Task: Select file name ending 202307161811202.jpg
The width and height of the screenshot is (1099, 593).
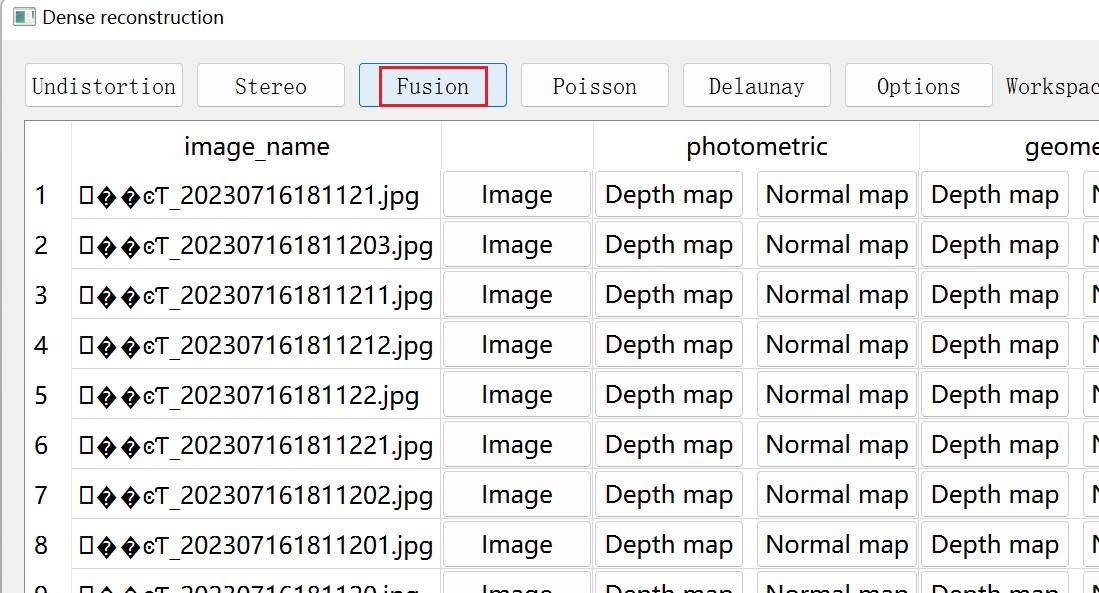Action: click(256, 496)
